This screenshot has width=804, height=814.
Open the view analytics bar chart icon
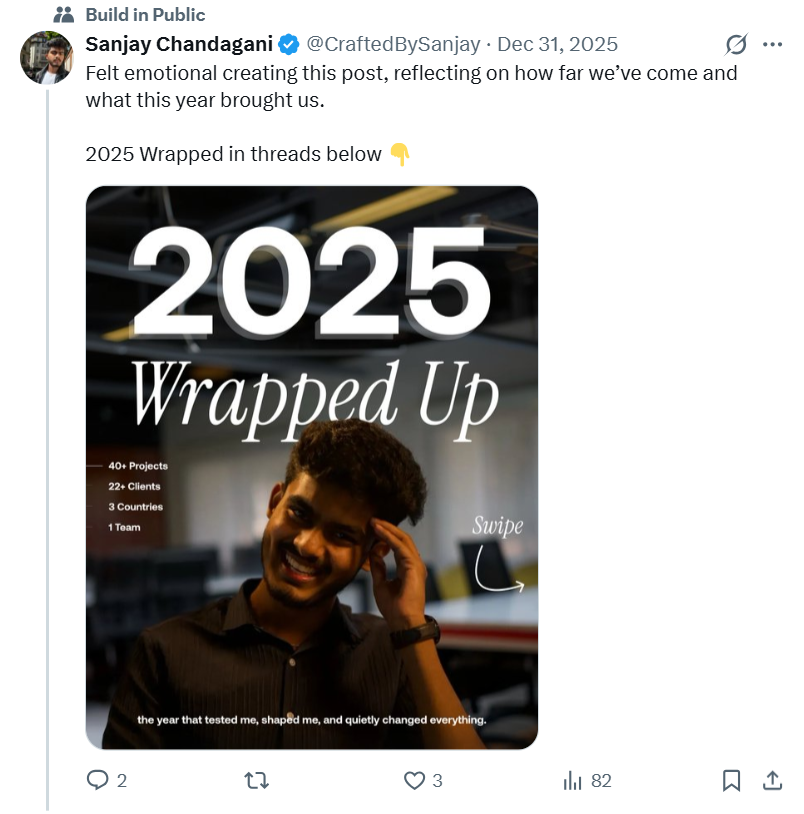573,780
